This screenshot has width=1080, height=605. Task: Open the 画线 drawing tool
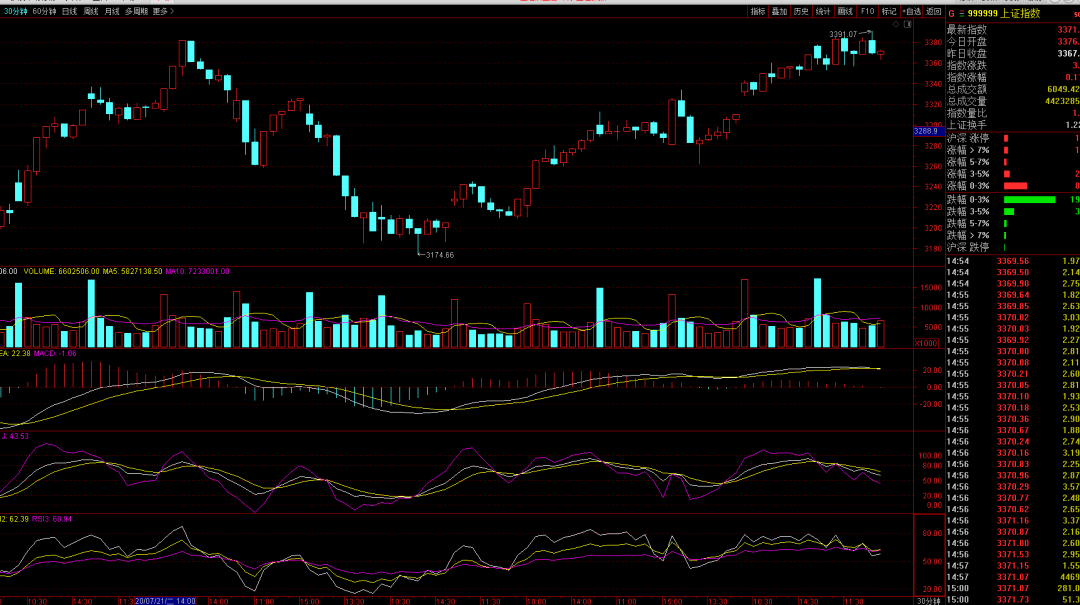pyautogui.click(x=845, y=12)
